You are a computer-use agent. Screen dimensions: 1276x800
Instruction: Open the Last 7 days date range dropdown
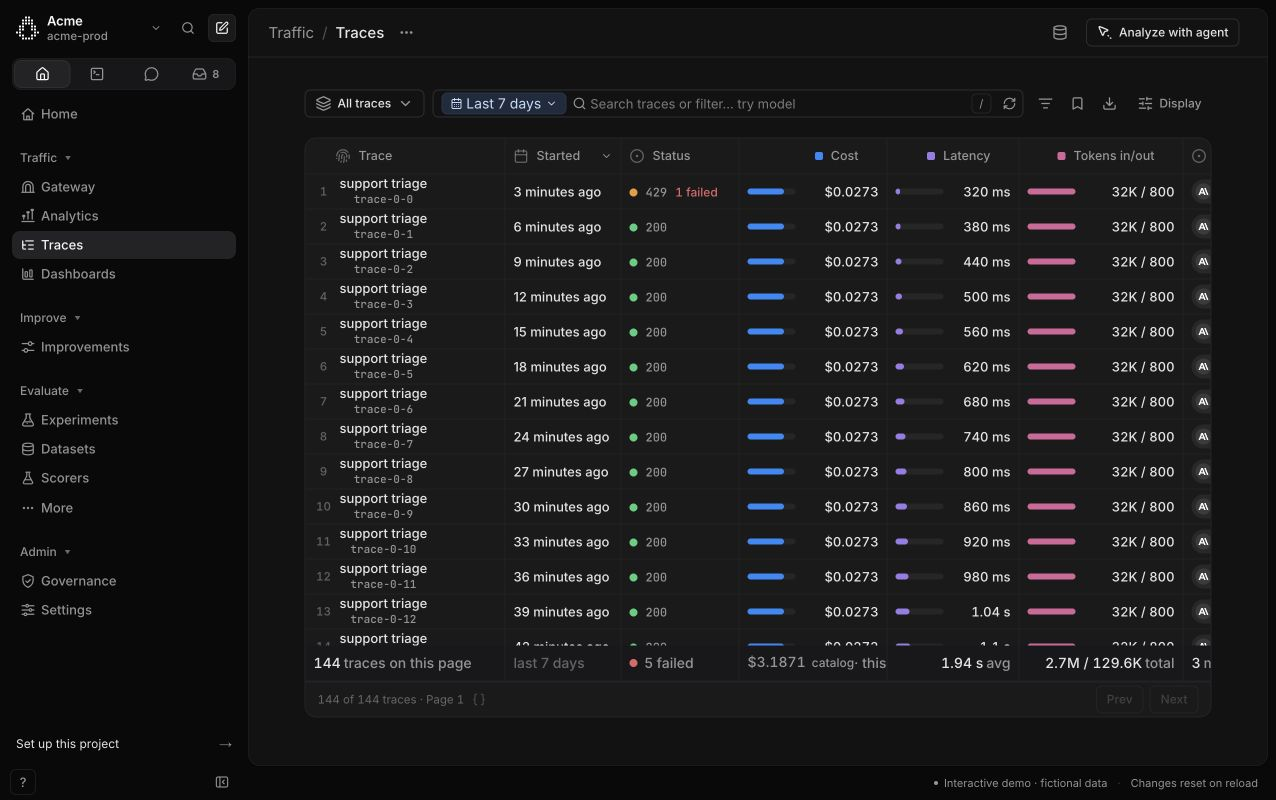coord(504,104)
